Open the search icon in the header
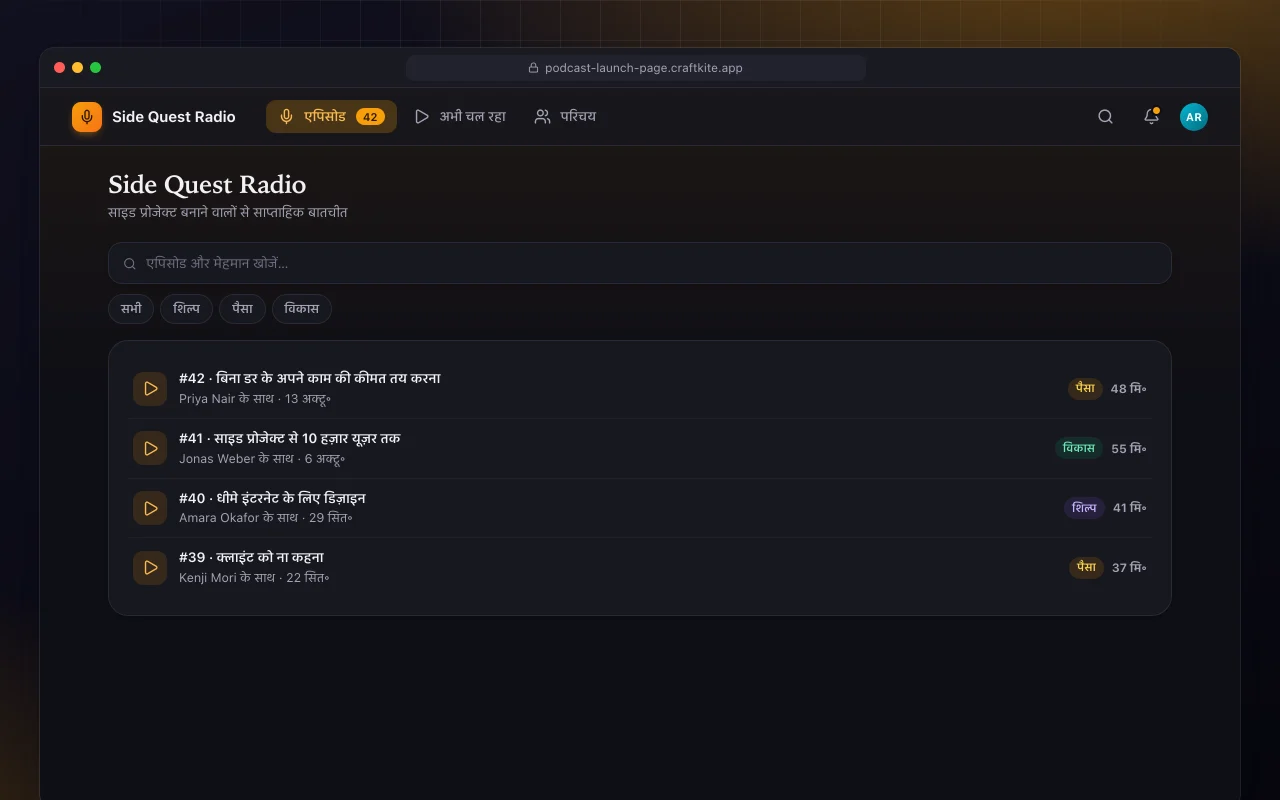This screenshot has width=1280, height=800. 1105,117
